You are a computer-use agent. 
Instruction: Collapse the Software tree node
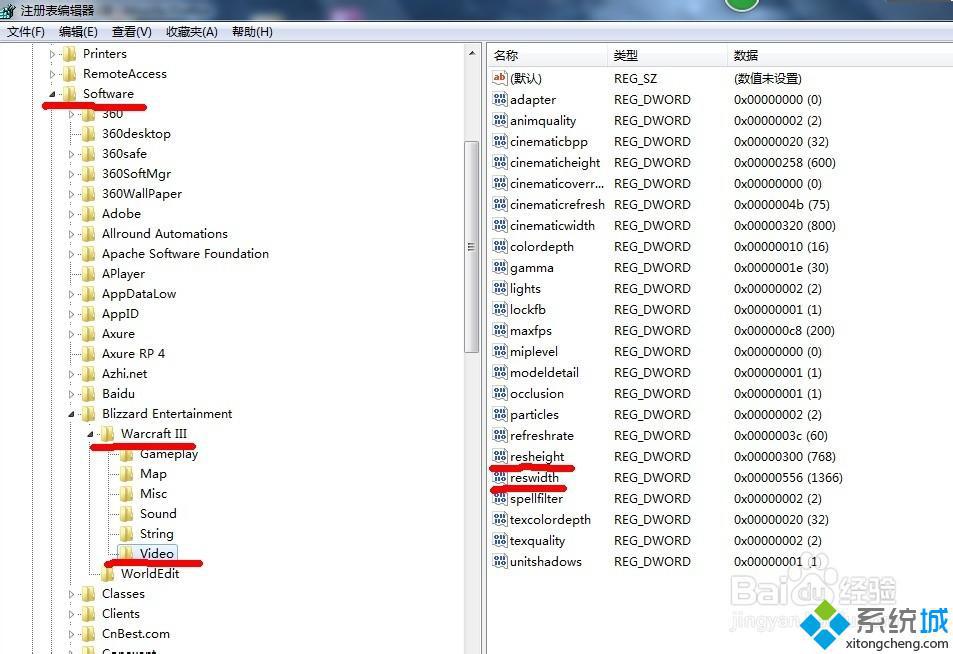[52, 94]
